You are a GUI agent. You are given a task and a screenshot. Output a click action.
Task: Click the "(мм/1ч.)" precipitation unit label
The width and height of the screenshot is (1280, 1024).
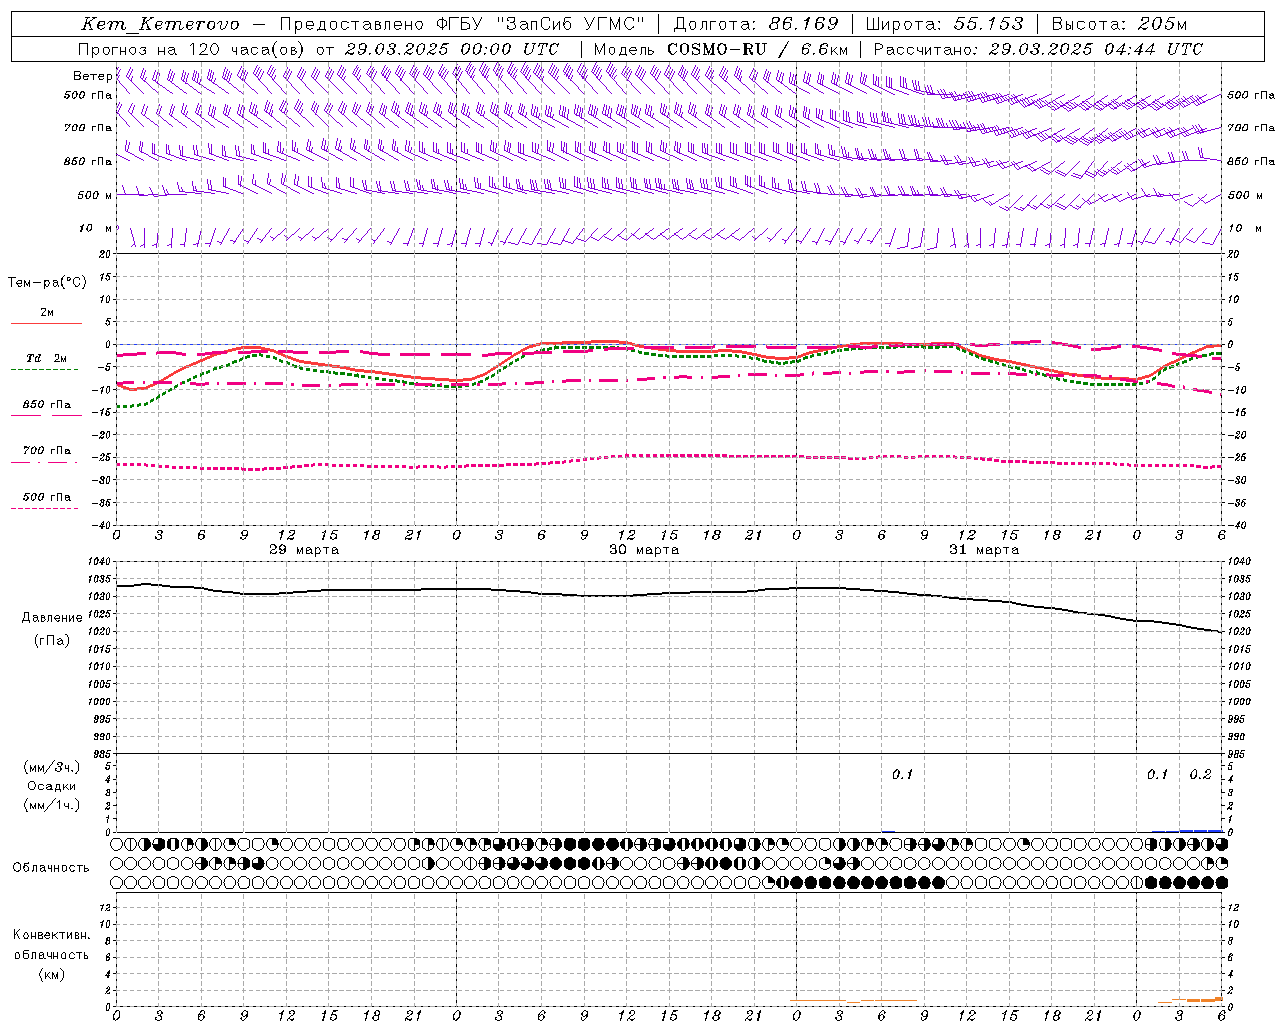pos(52,805)
